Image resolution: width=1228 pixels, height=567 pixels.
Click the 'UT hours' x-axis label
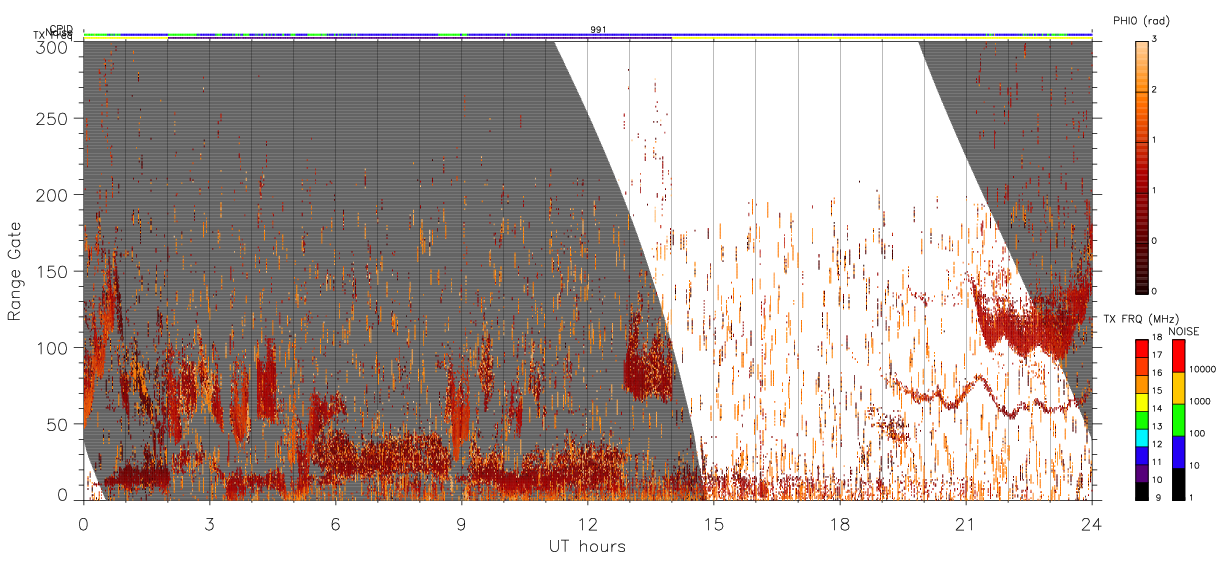pos(587,546)
